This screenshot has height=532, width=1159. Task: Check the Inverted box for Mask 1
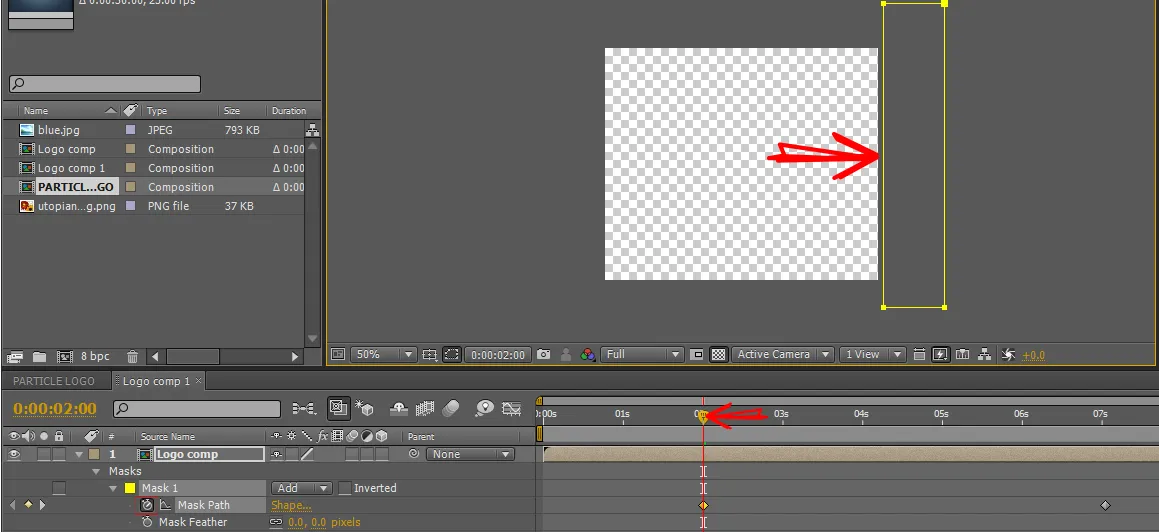344,488
